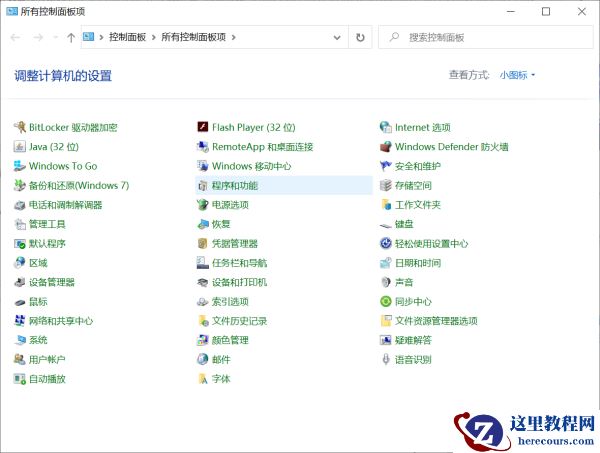600x453 pixels.
Task: Open the 电源选项 battery icon
Action: click(x=202, y=205)
